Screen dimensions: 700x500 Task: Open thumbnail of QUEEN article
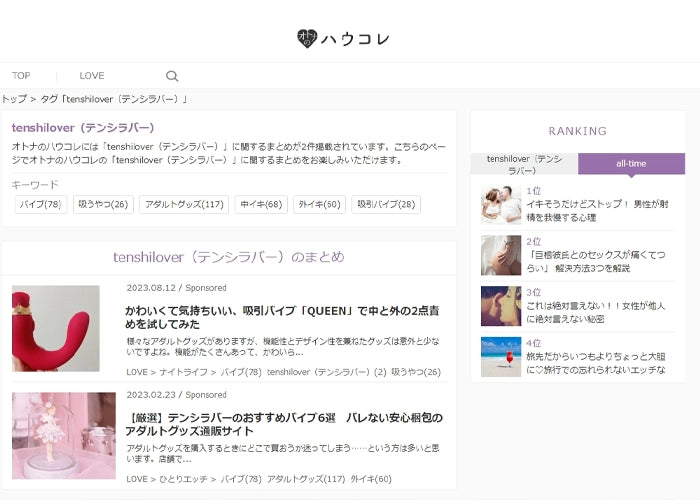click(56, 329)
